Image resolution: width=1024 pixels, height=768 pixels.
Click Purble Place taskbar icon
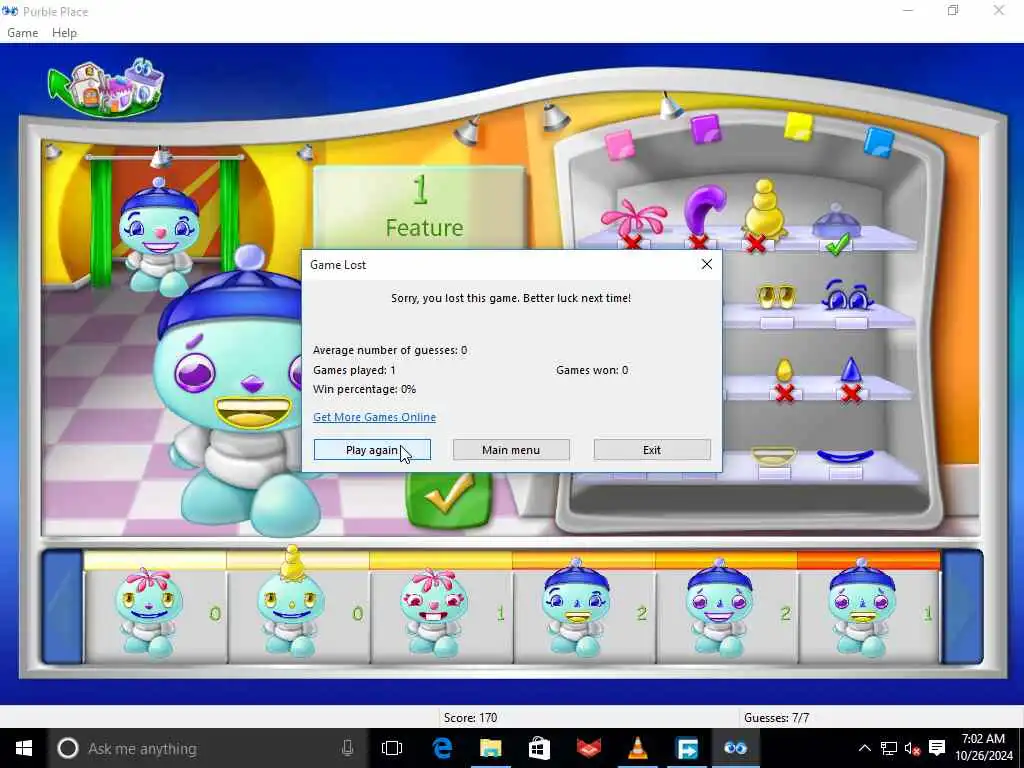tap(735, 748)
